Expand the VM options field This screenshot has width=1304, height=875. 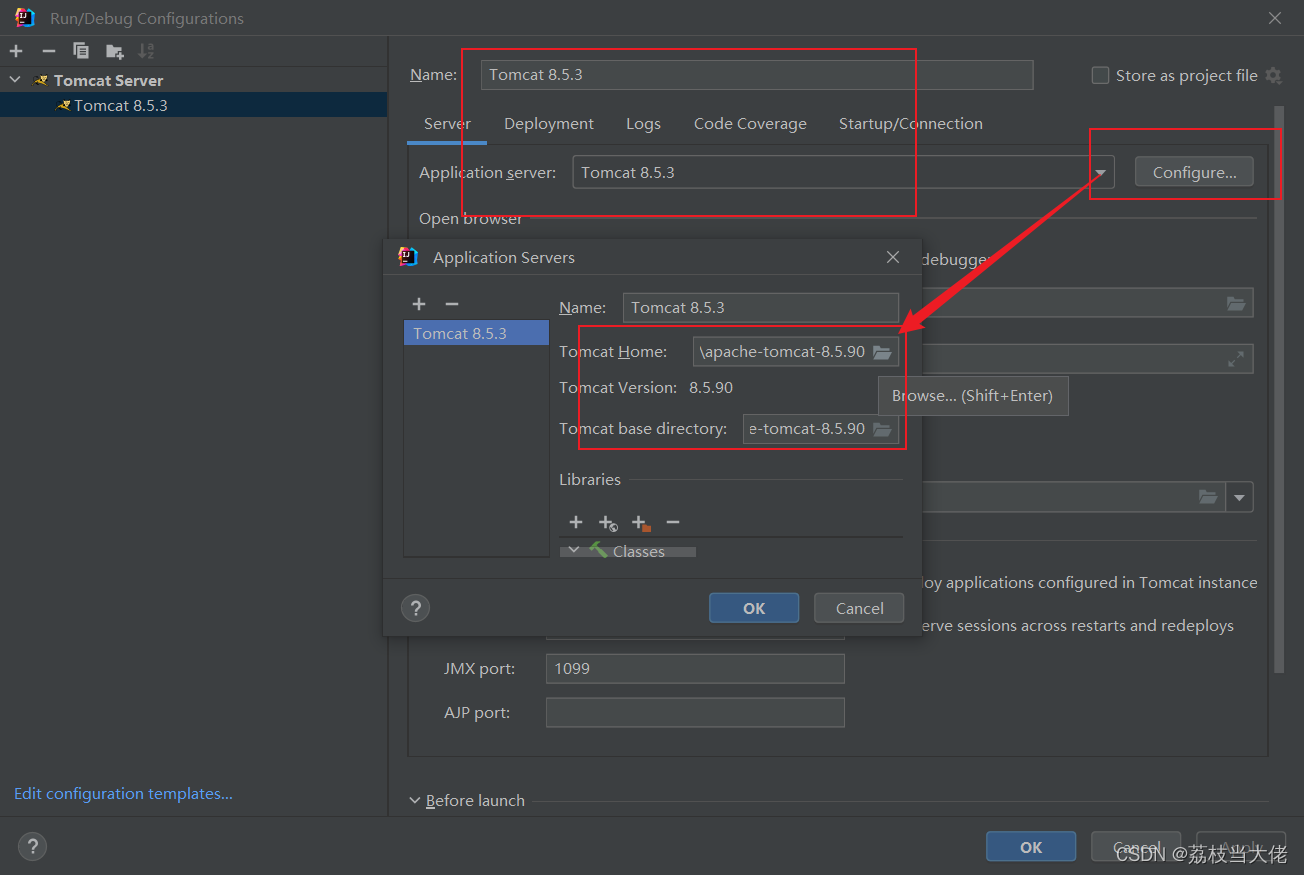coord(1236,358)
